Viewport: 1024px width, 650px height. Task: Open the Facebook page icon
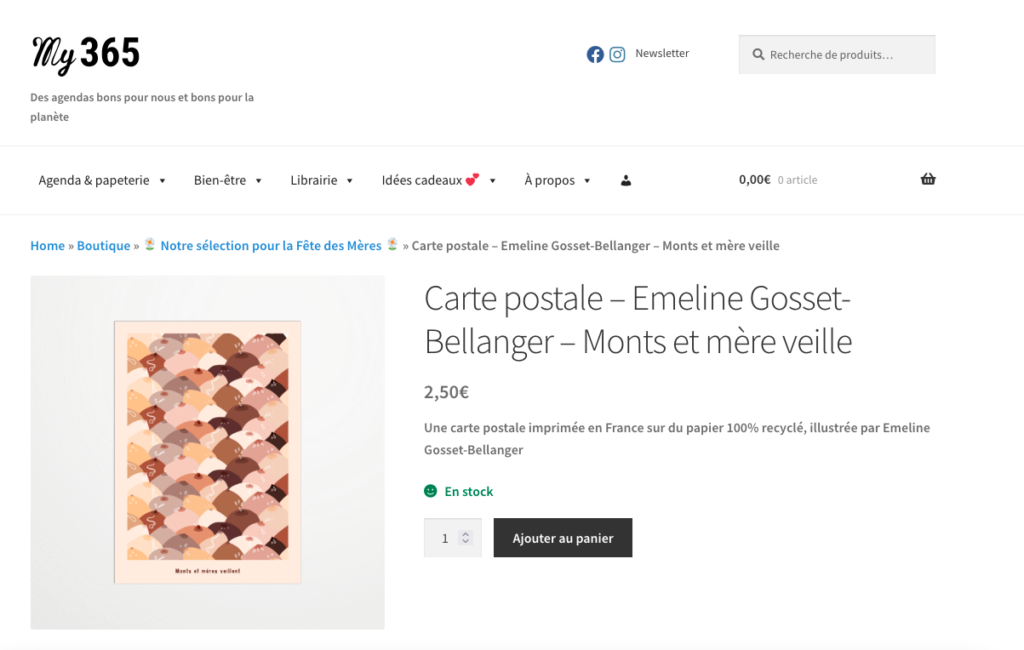point(595,55)
